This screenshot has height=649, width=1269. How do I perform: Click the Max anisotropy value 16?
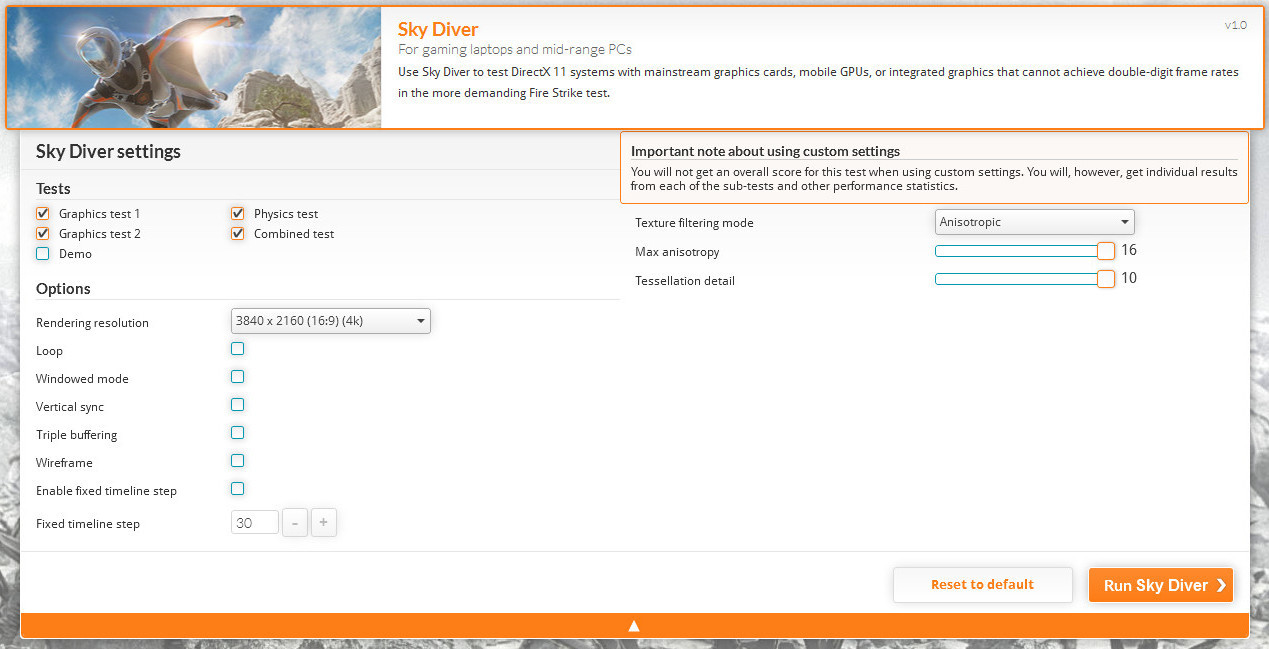pyautogui.click(x=1129, y=250)
